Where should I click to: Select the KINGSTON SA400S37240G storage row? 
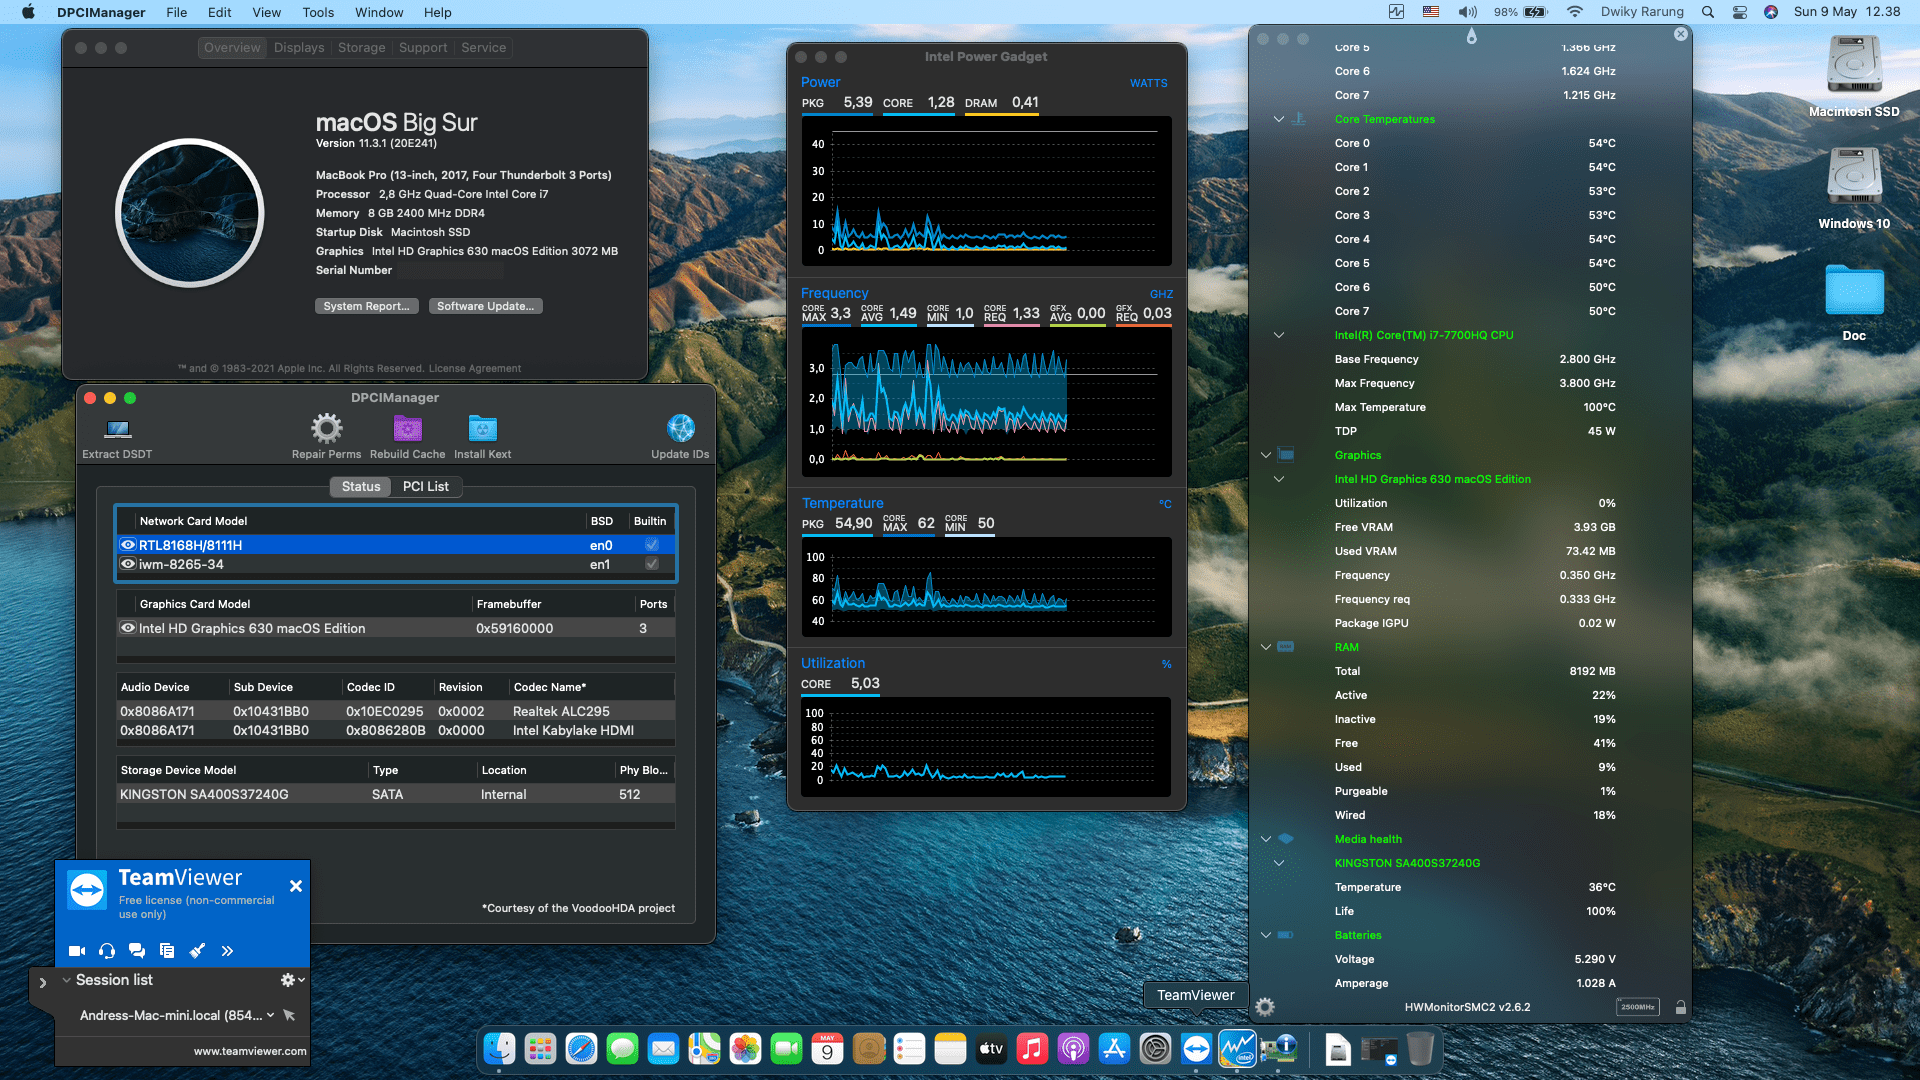(x=396, y=794)
